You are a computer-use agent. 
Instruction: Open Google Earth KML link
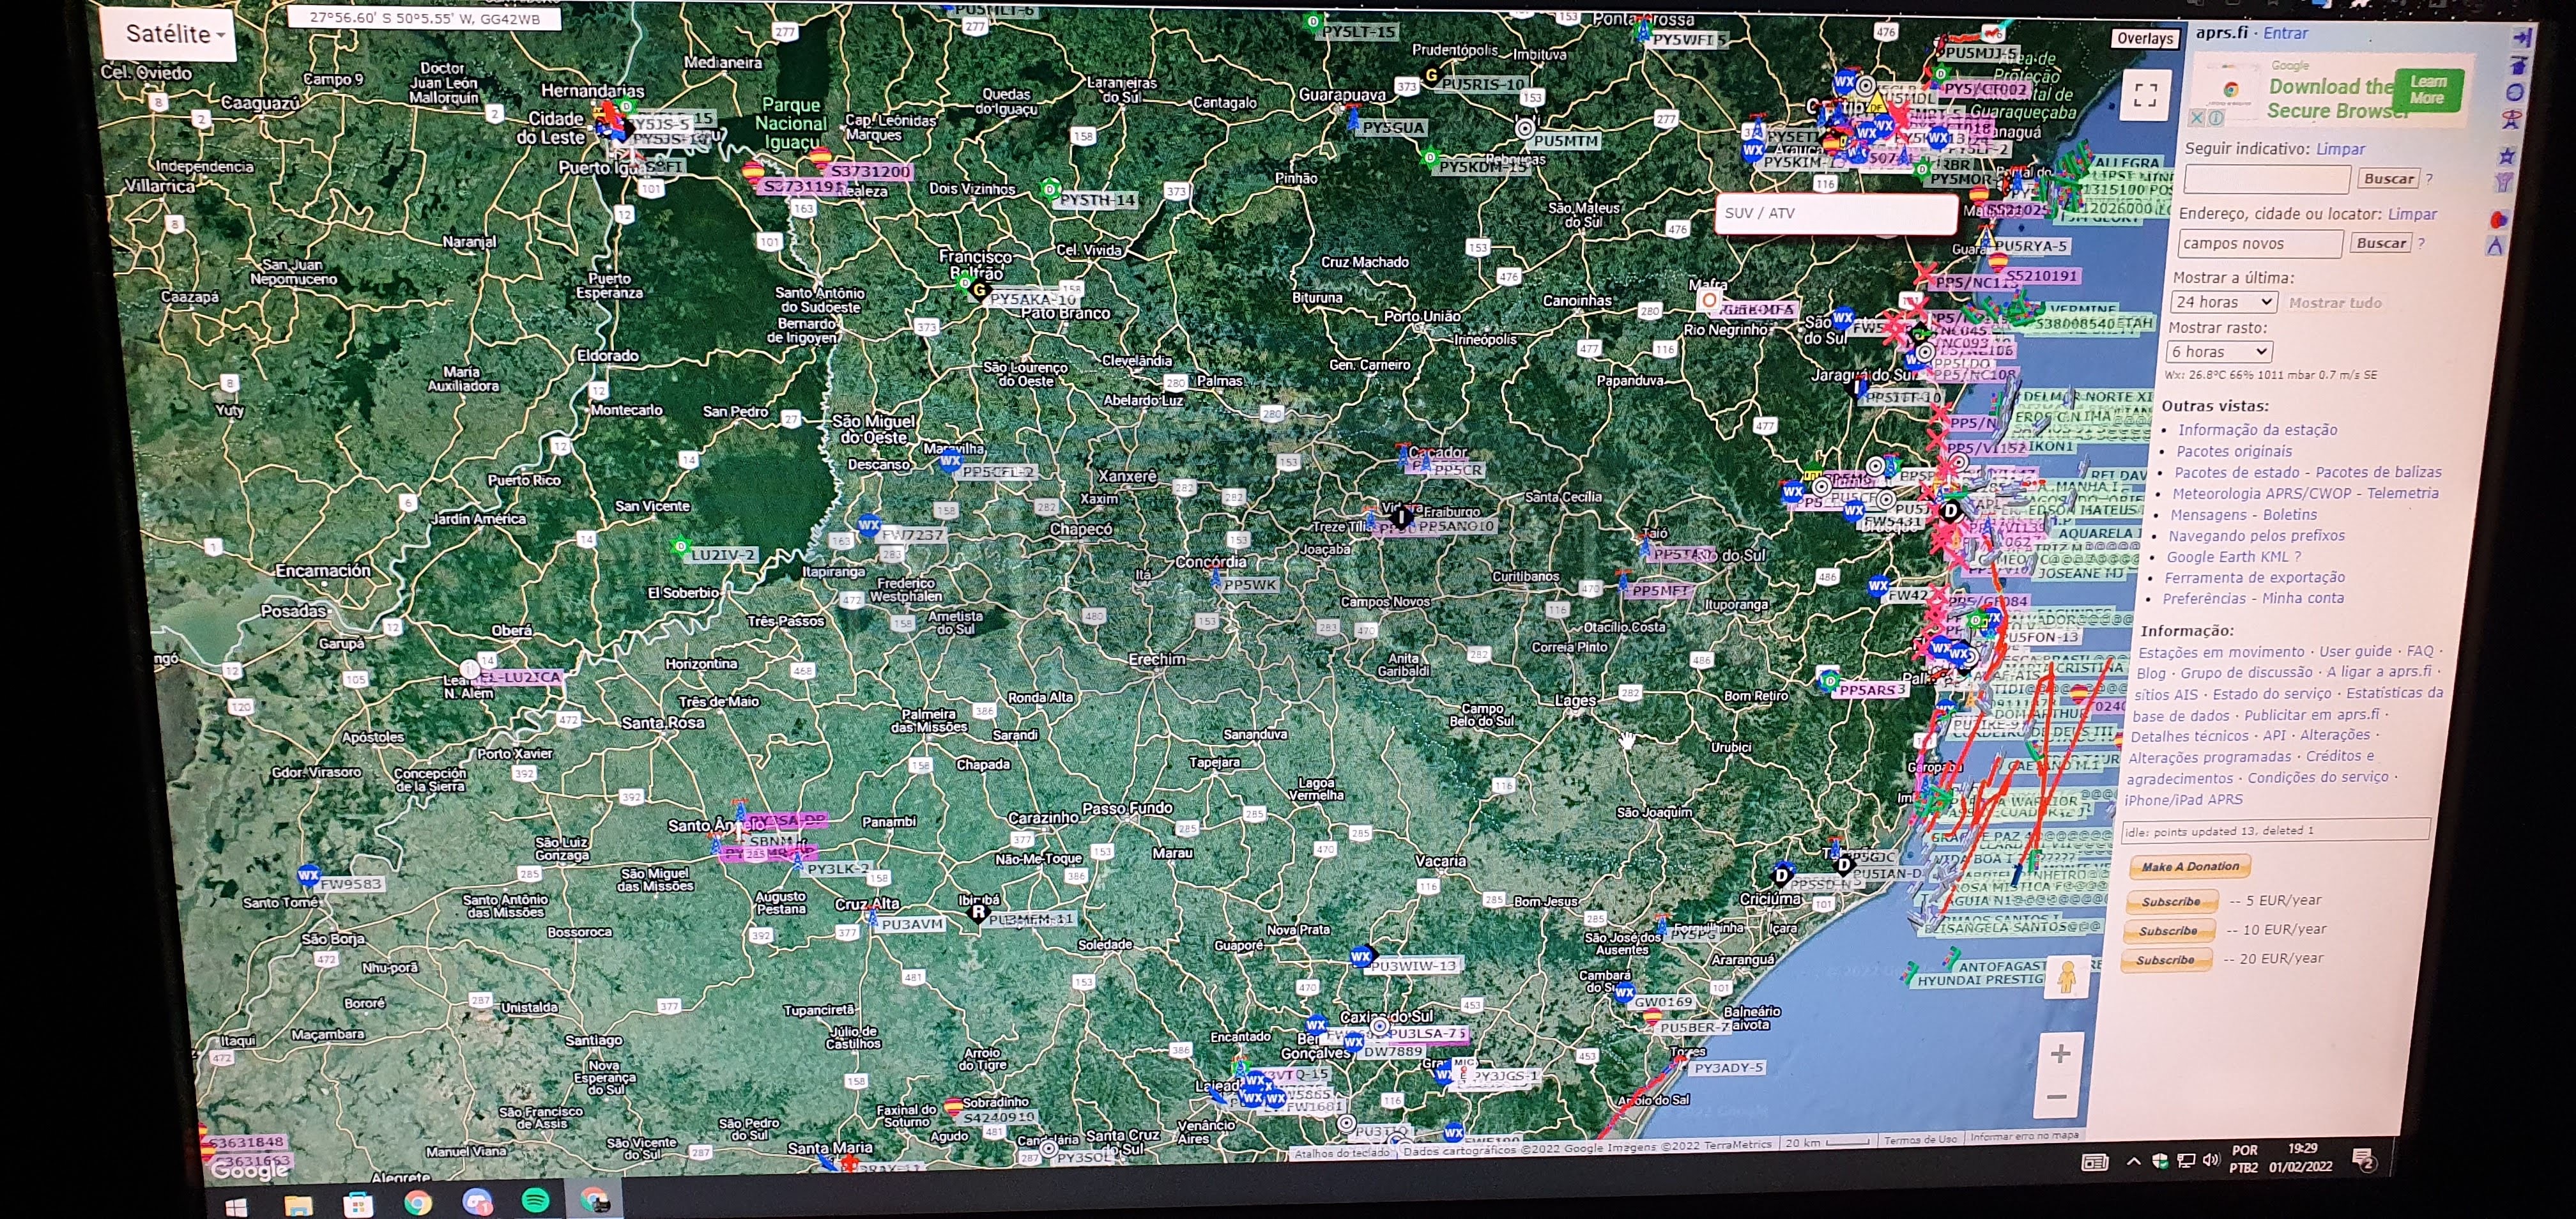click(2228, 556)
